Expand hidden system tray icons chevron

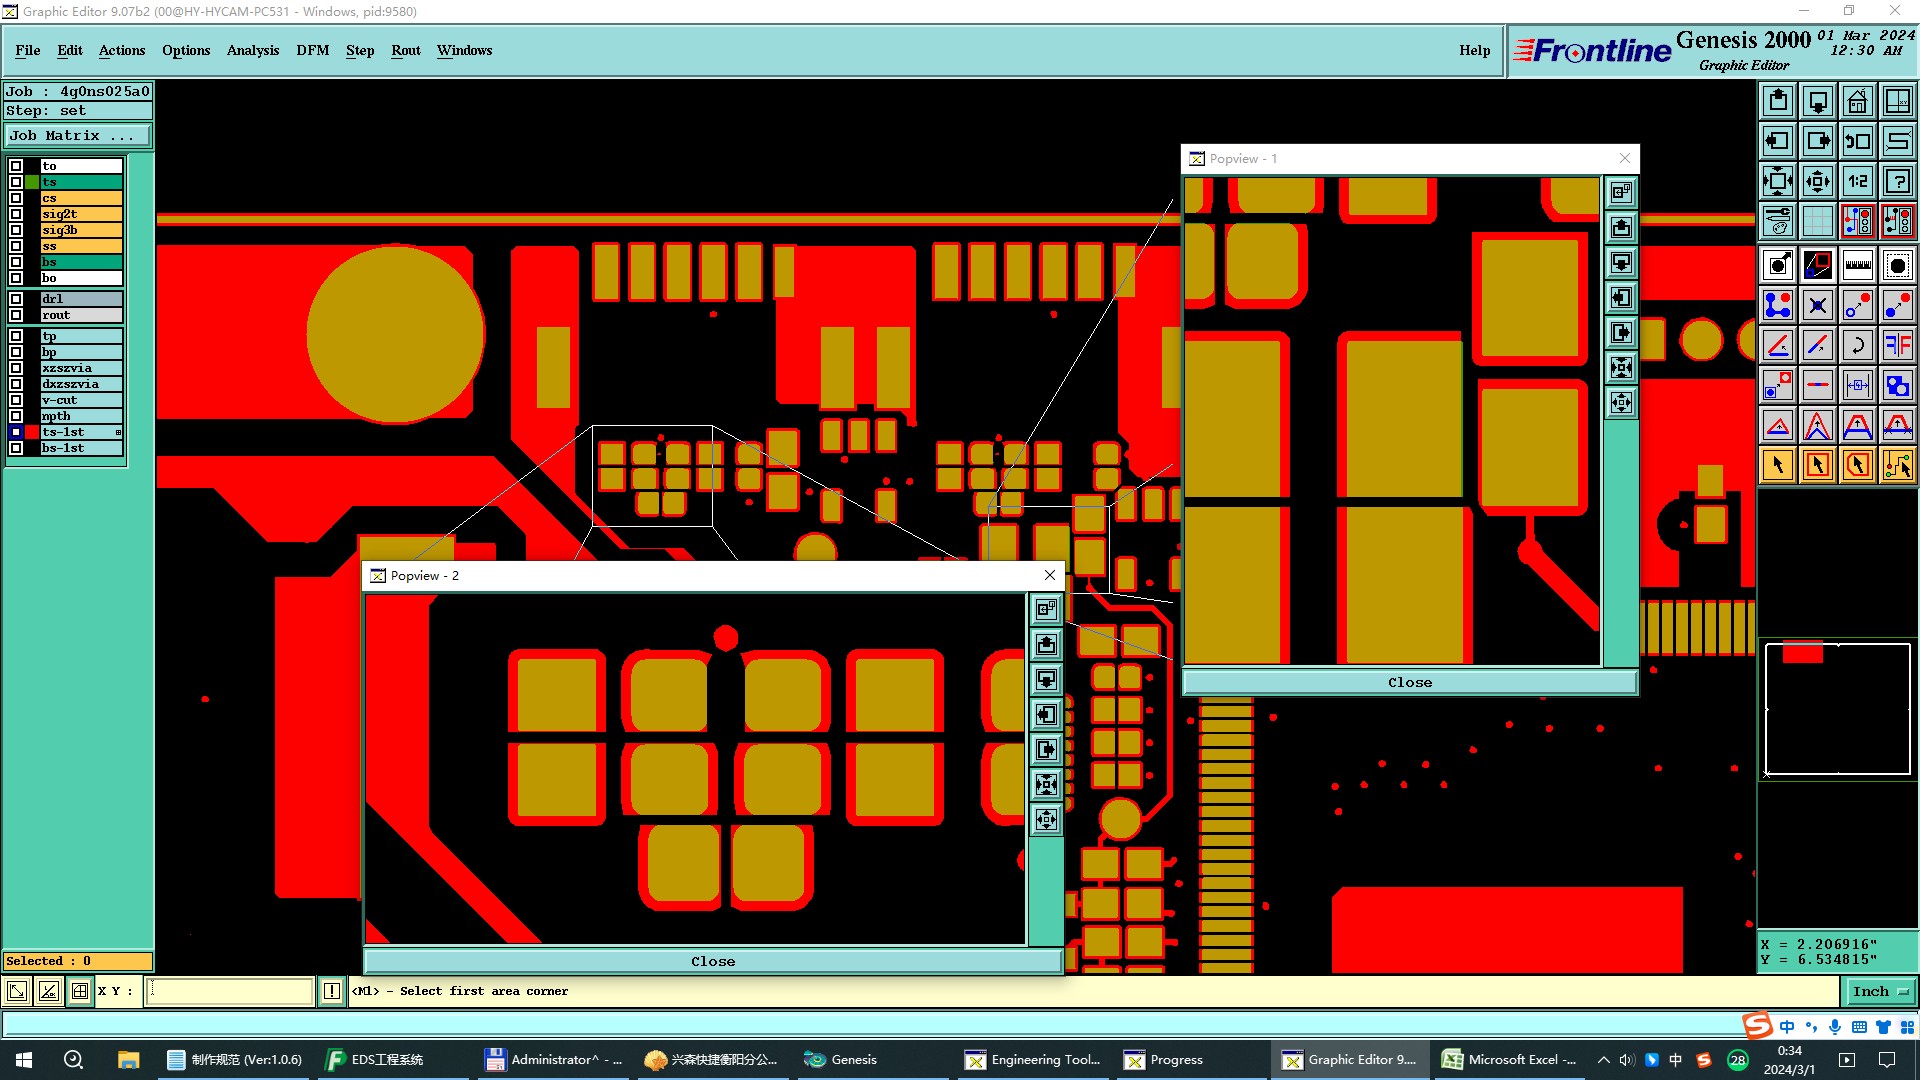[x=1603, y=1060]
